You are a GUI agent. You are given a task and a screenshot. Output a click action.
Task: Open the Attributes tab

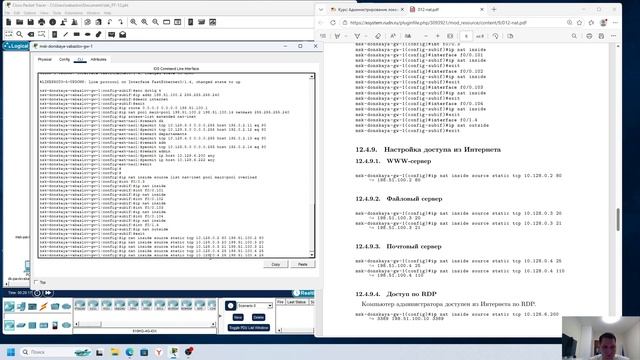coord(98,60)
